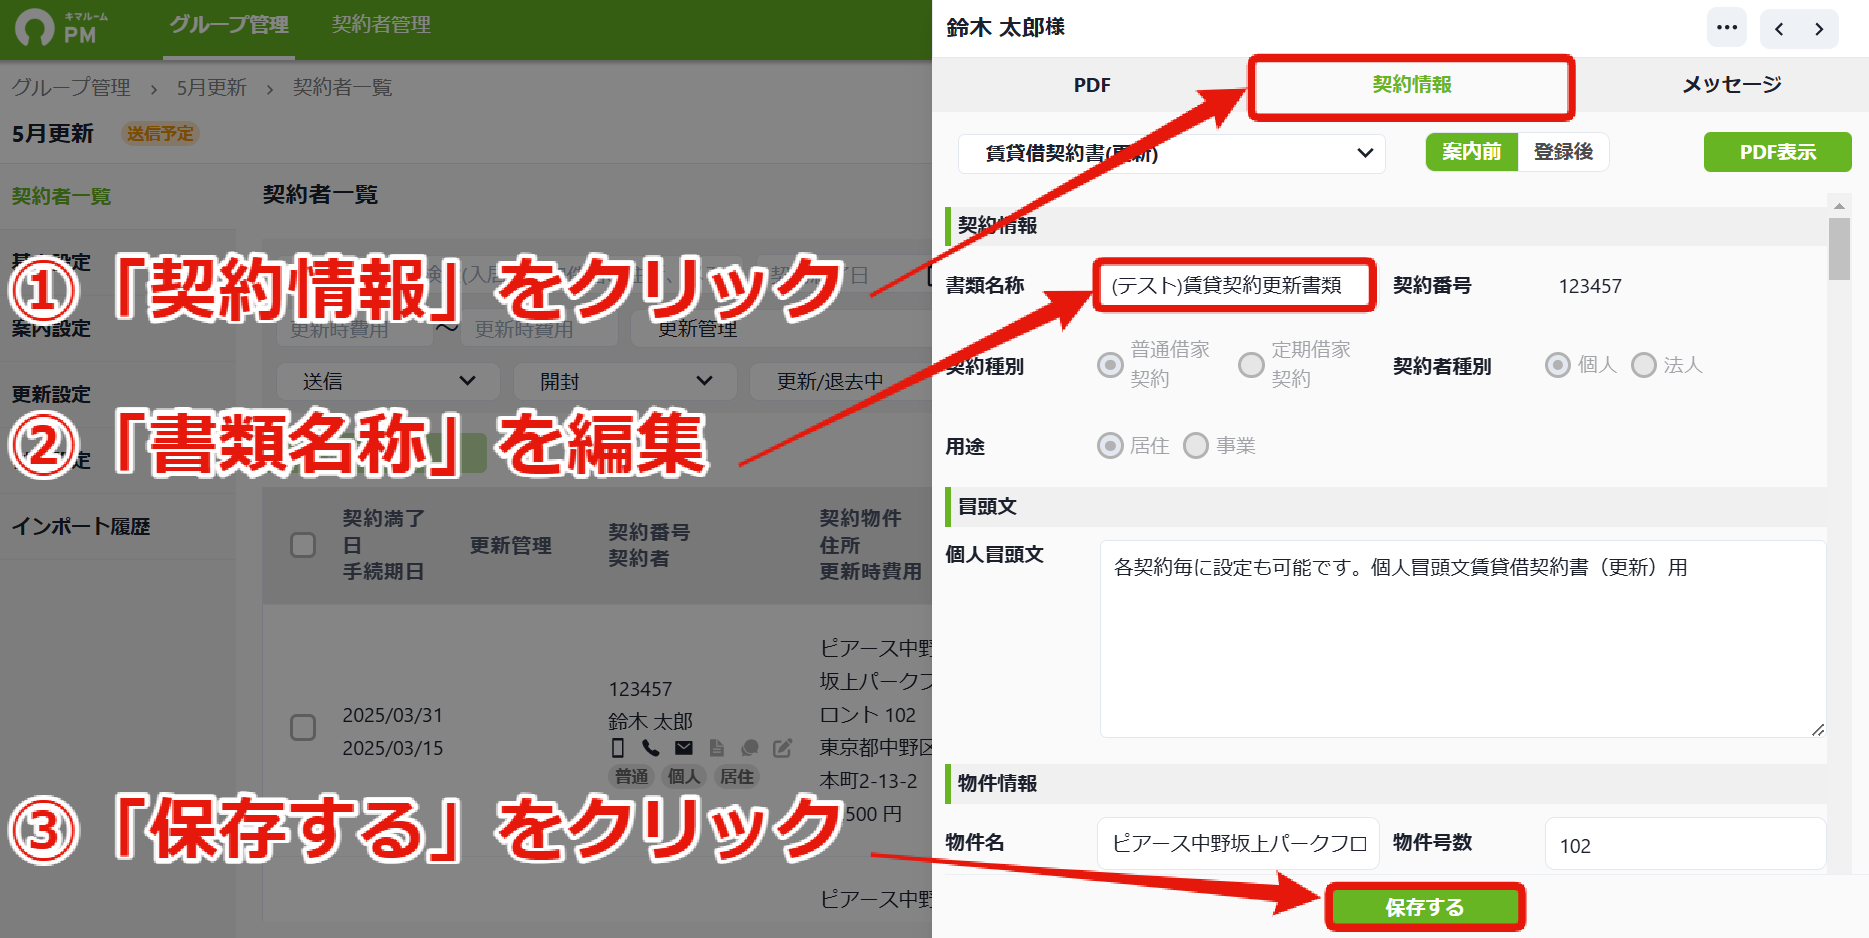1869x938 pixels.
Task: Click the envelope mail icon for 鈴木 太郎
Action: [684, 748]
